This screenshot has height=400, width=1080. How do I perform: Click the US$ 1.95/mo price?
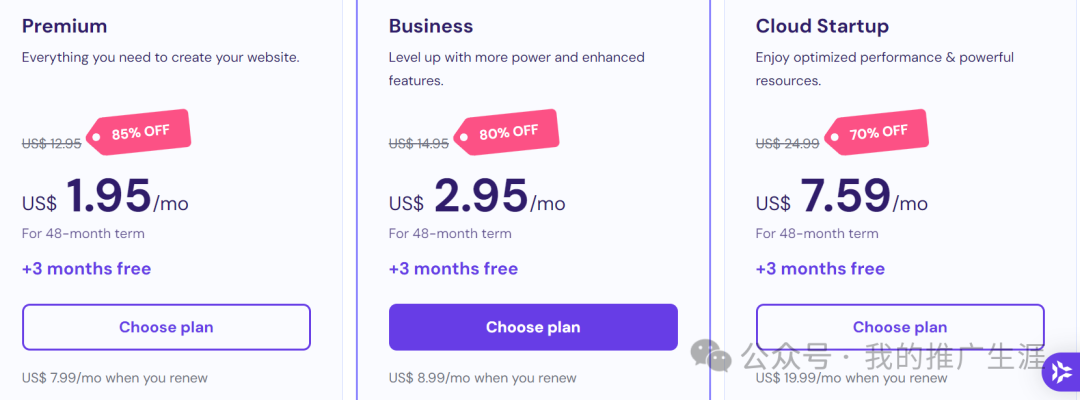(x=105, y=197)
